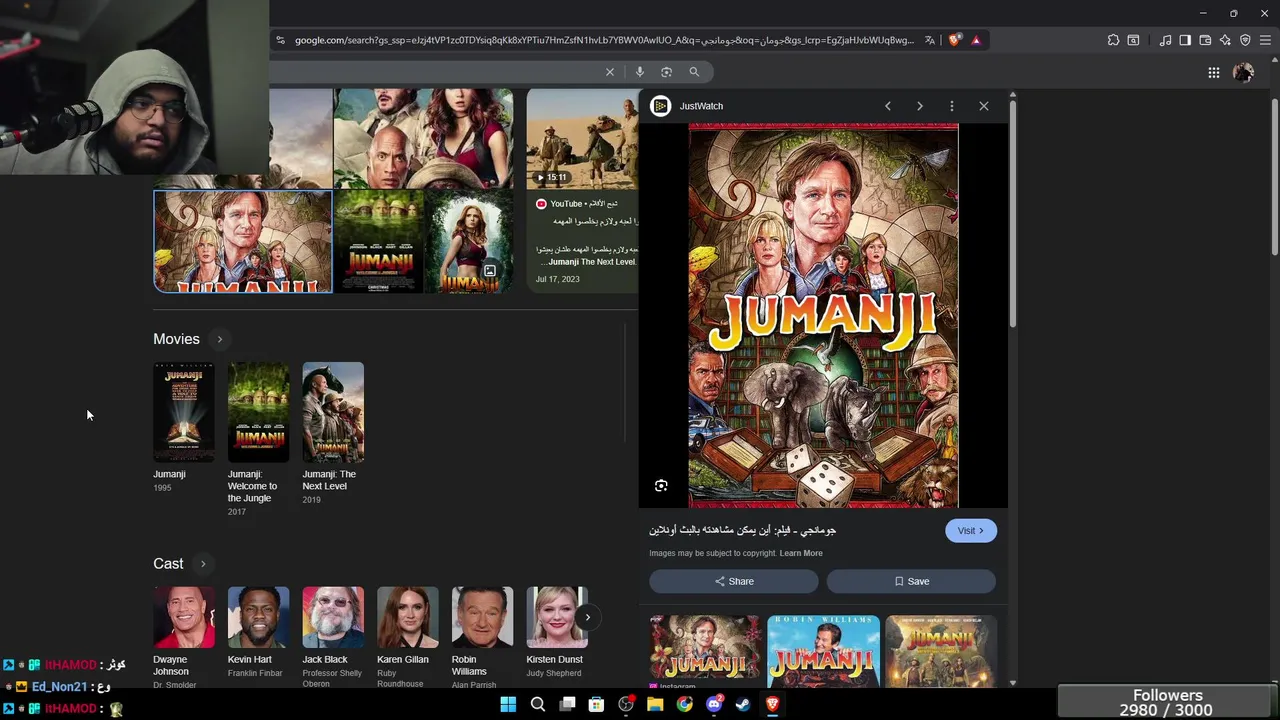Open Google Chrome from taskbar
The width and height of the screenshot is (1280, 720).
(684, 704)
